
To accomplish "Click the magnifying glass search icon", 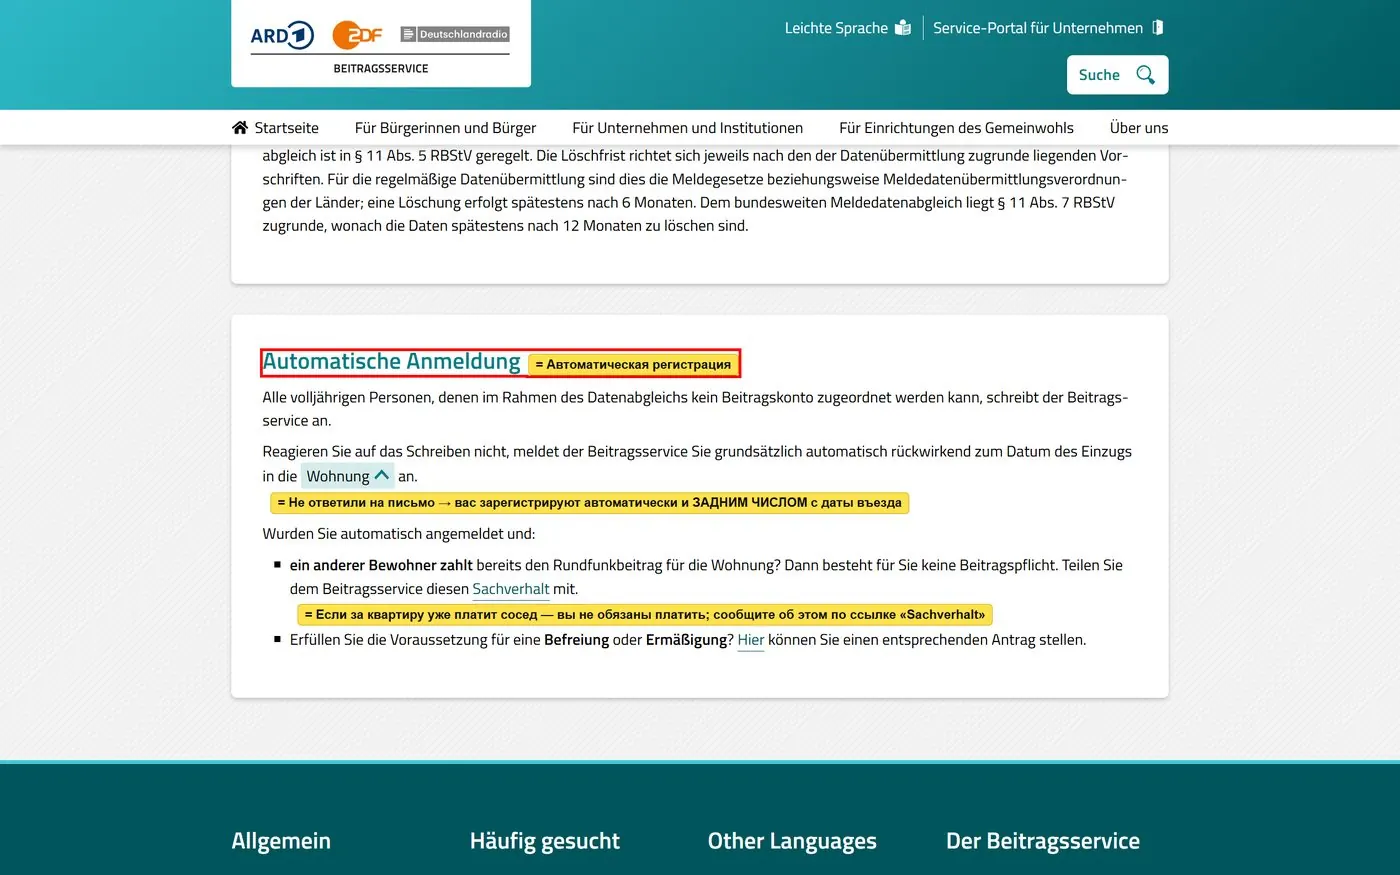I will pos(1146,75).
